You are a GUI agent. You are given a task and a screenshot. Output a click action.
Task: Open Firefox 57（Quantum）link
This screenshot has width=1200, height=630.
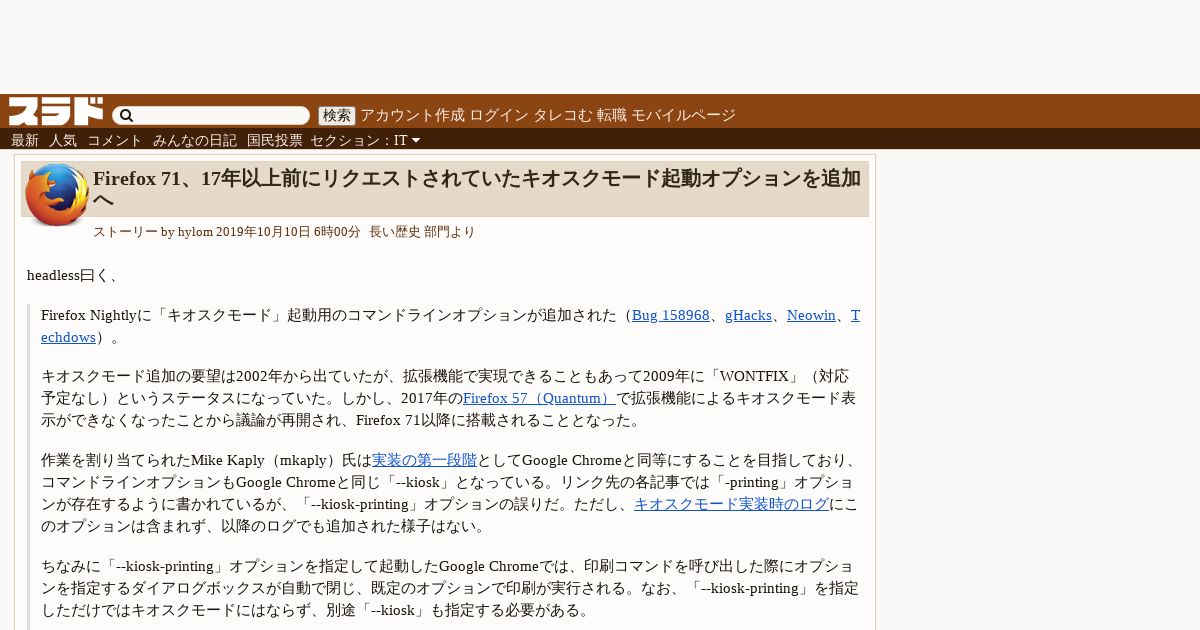tap(539, 398)
